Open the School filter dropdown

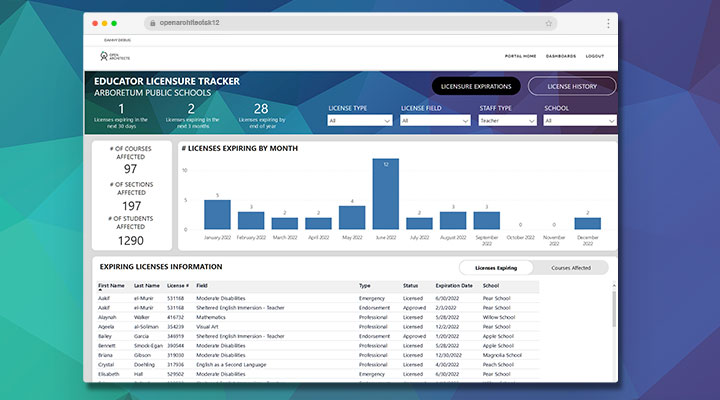(580, 120)
